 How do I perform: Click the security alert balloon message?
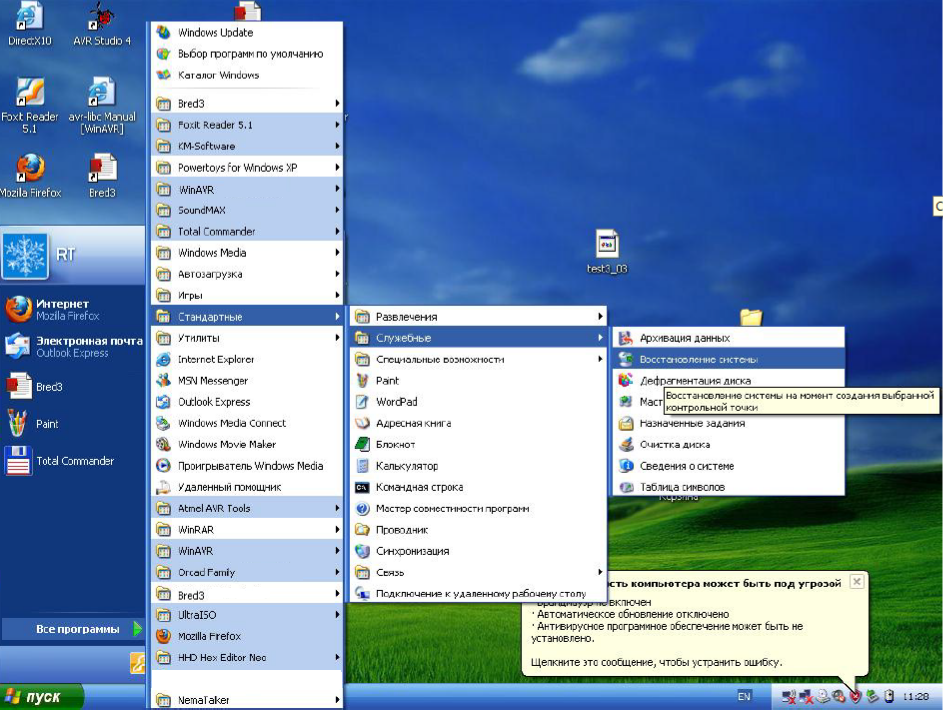click(695, 623)
